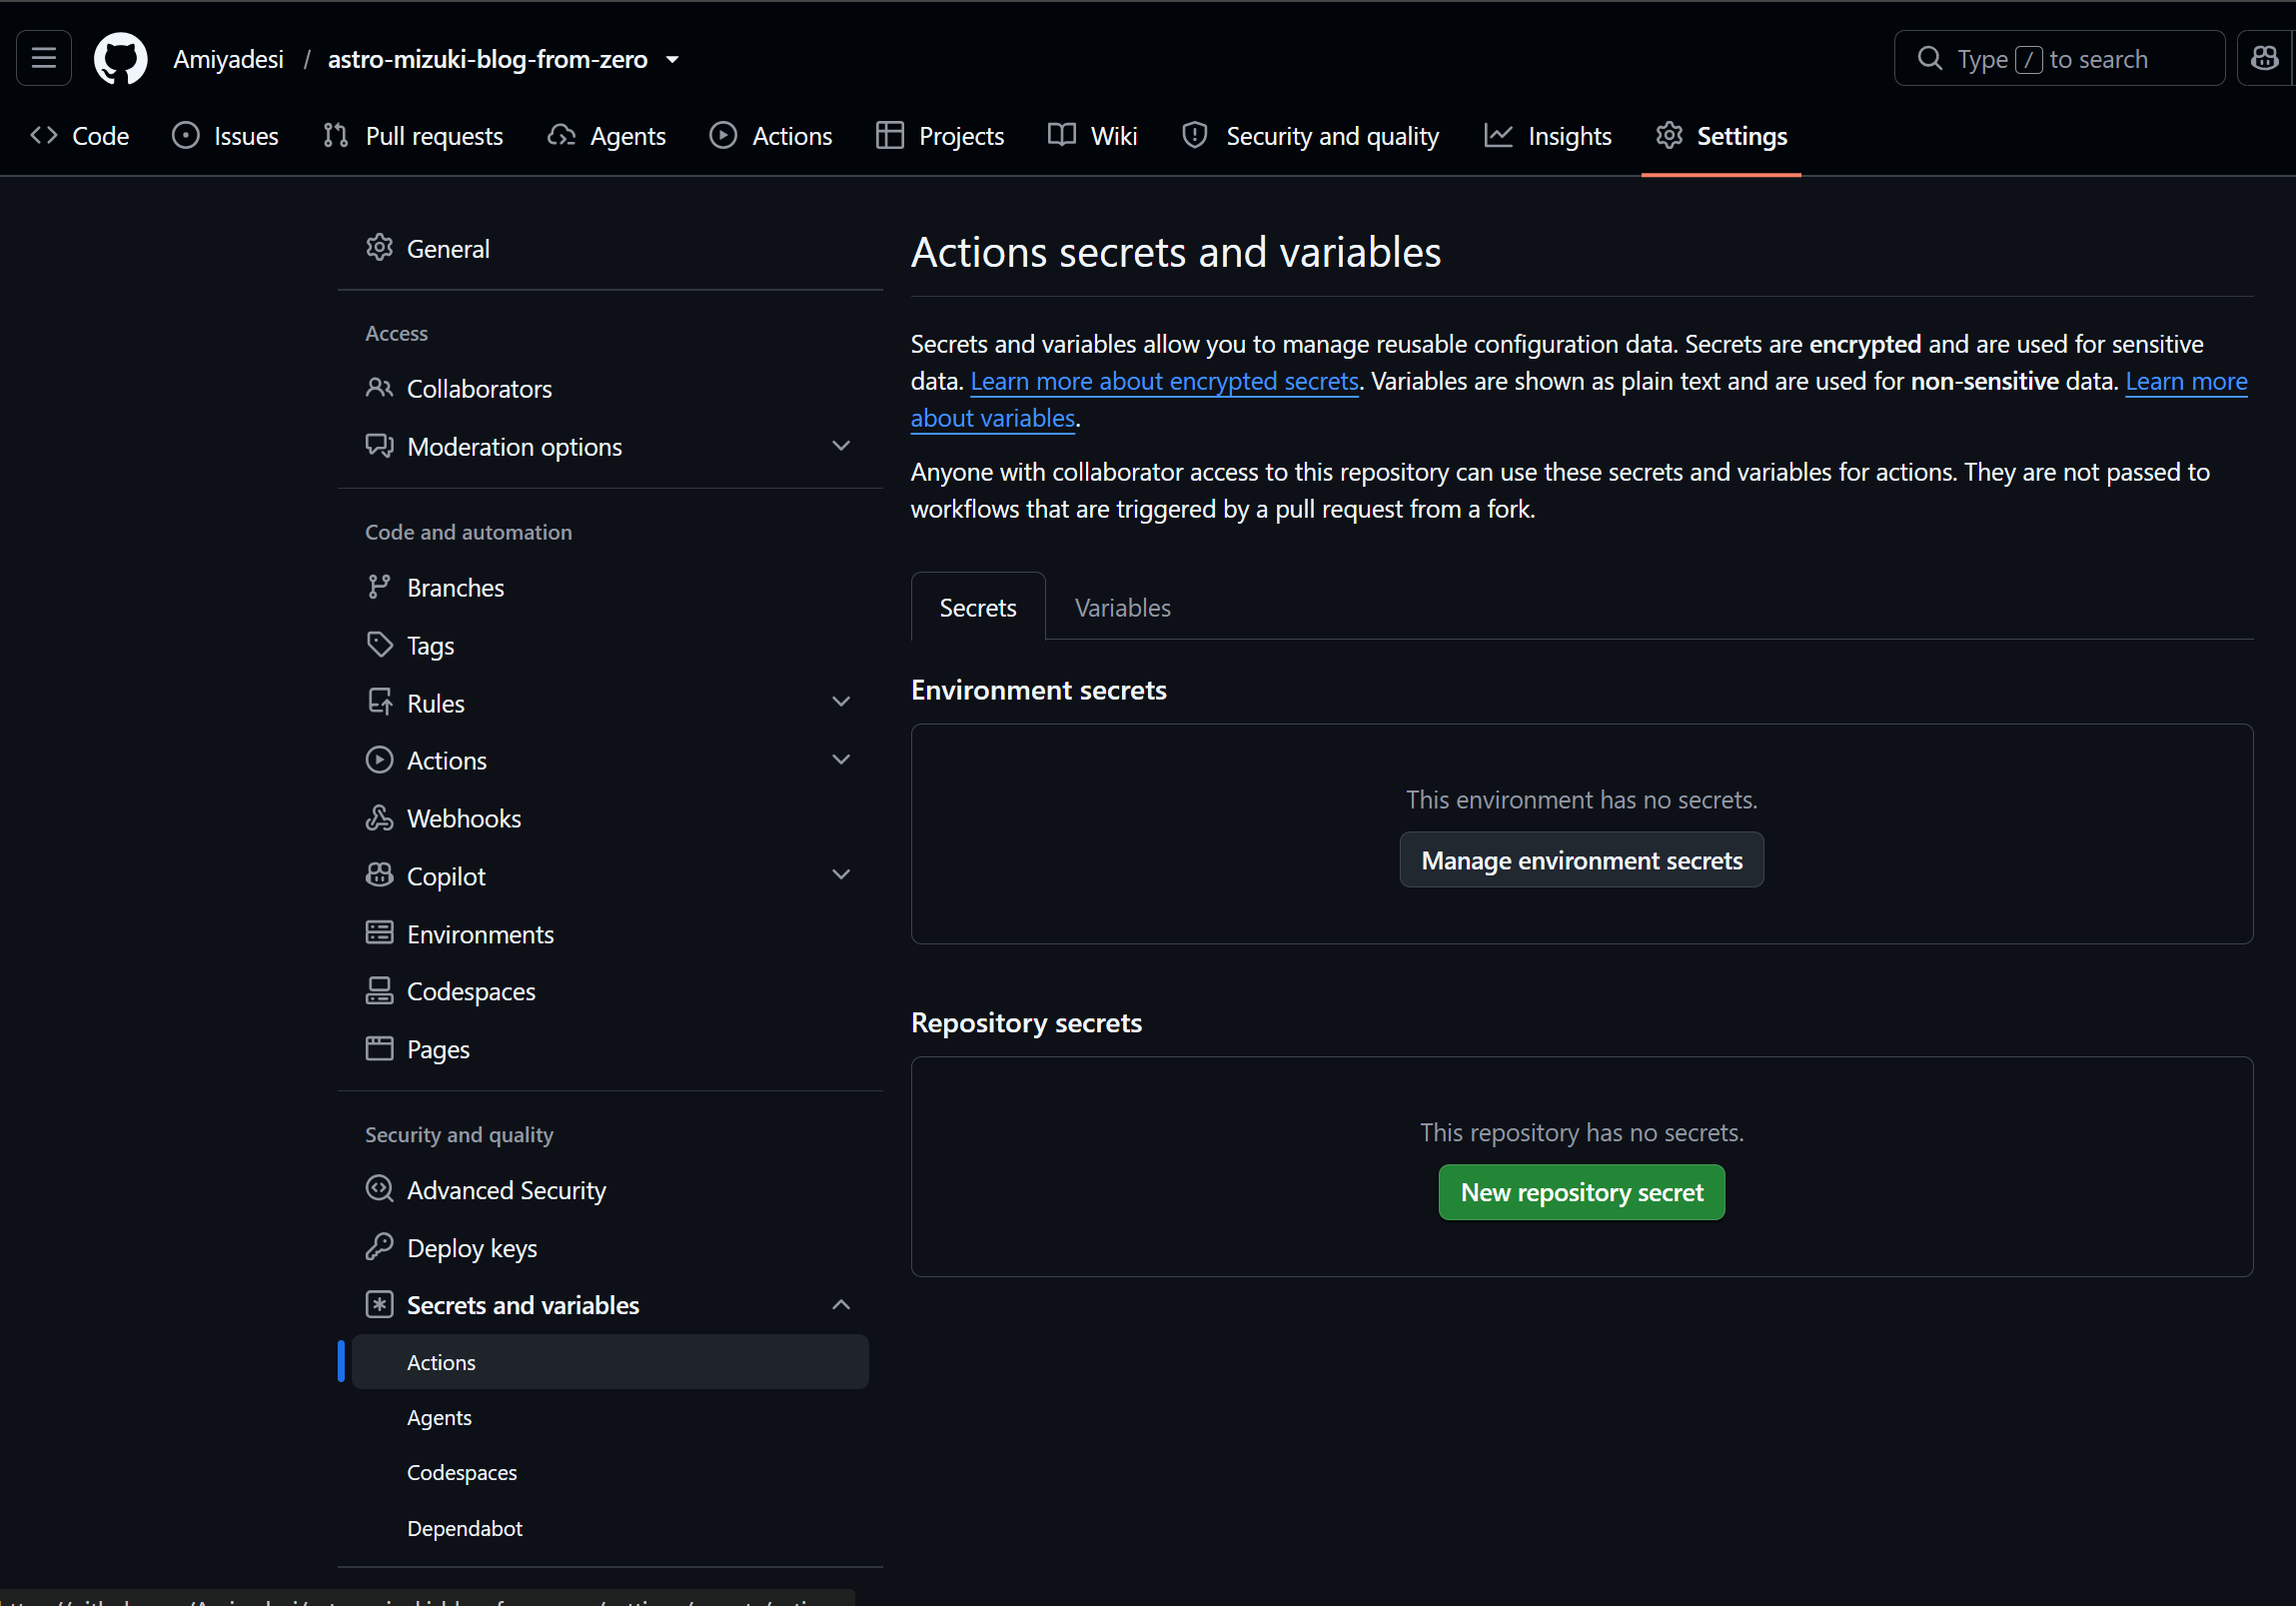Click the Secrets and variables asterisk icon
This screenshot has width=2296, height=1606.
tap(379, 1304)
